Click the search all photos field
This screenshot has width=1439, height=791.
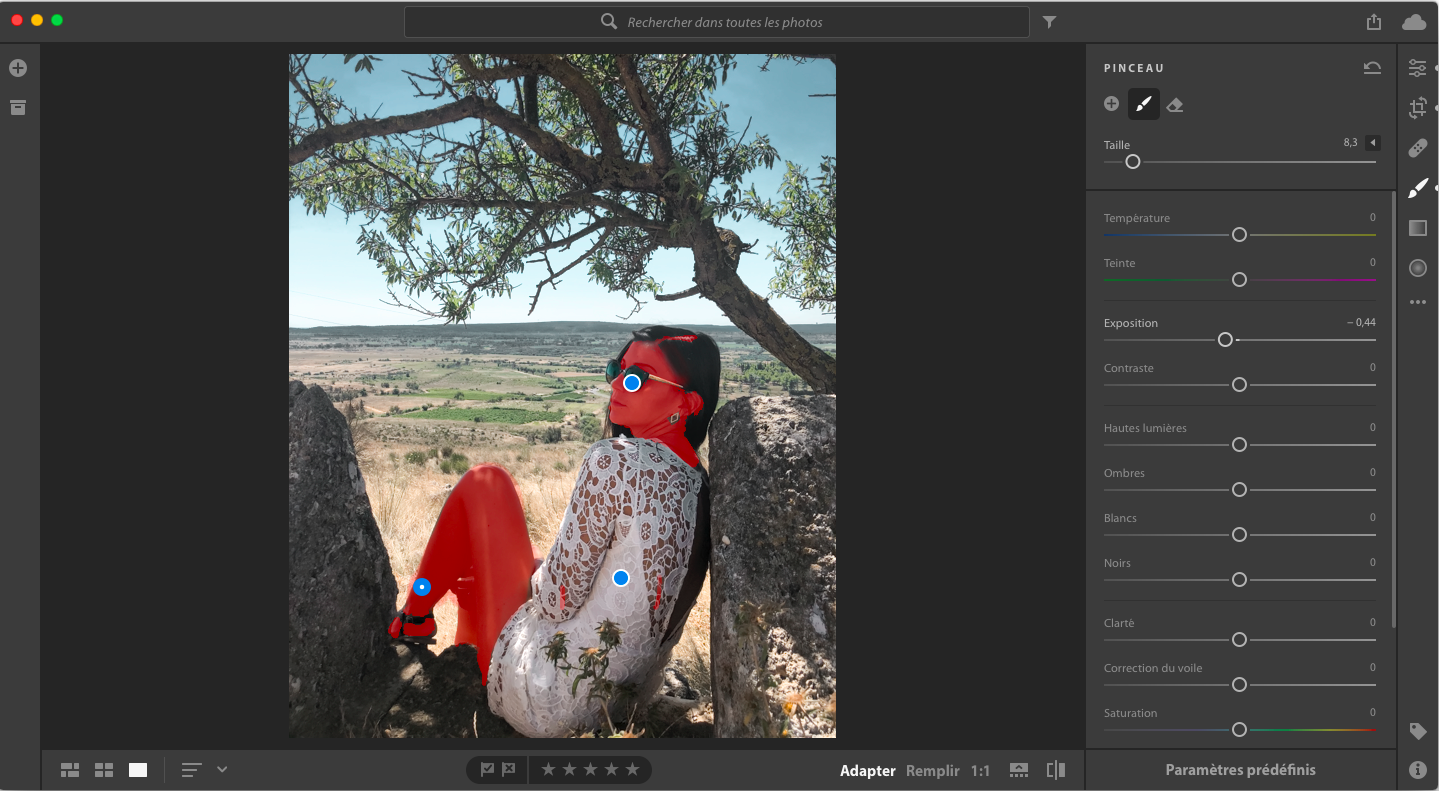[716, 22]
